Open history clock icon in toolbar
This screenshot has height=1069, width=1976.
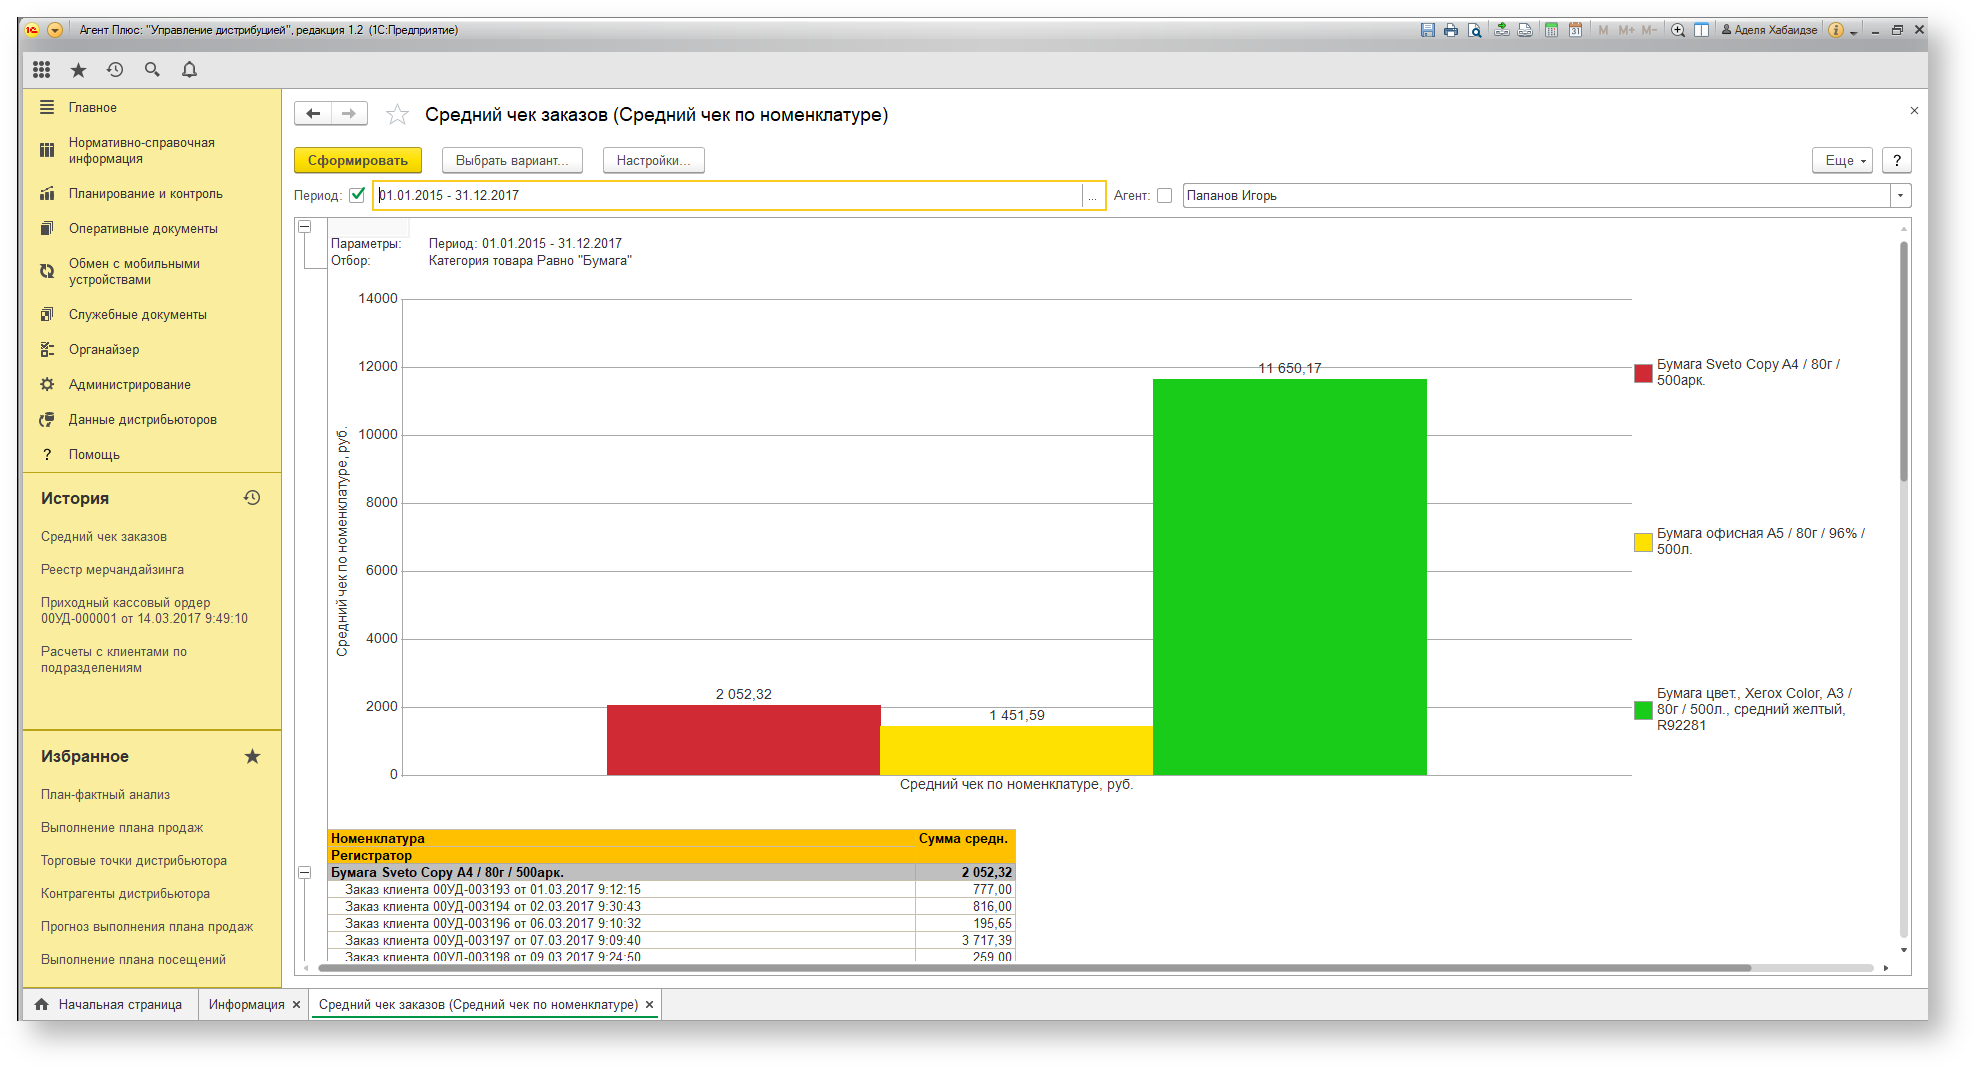(115, 69)
